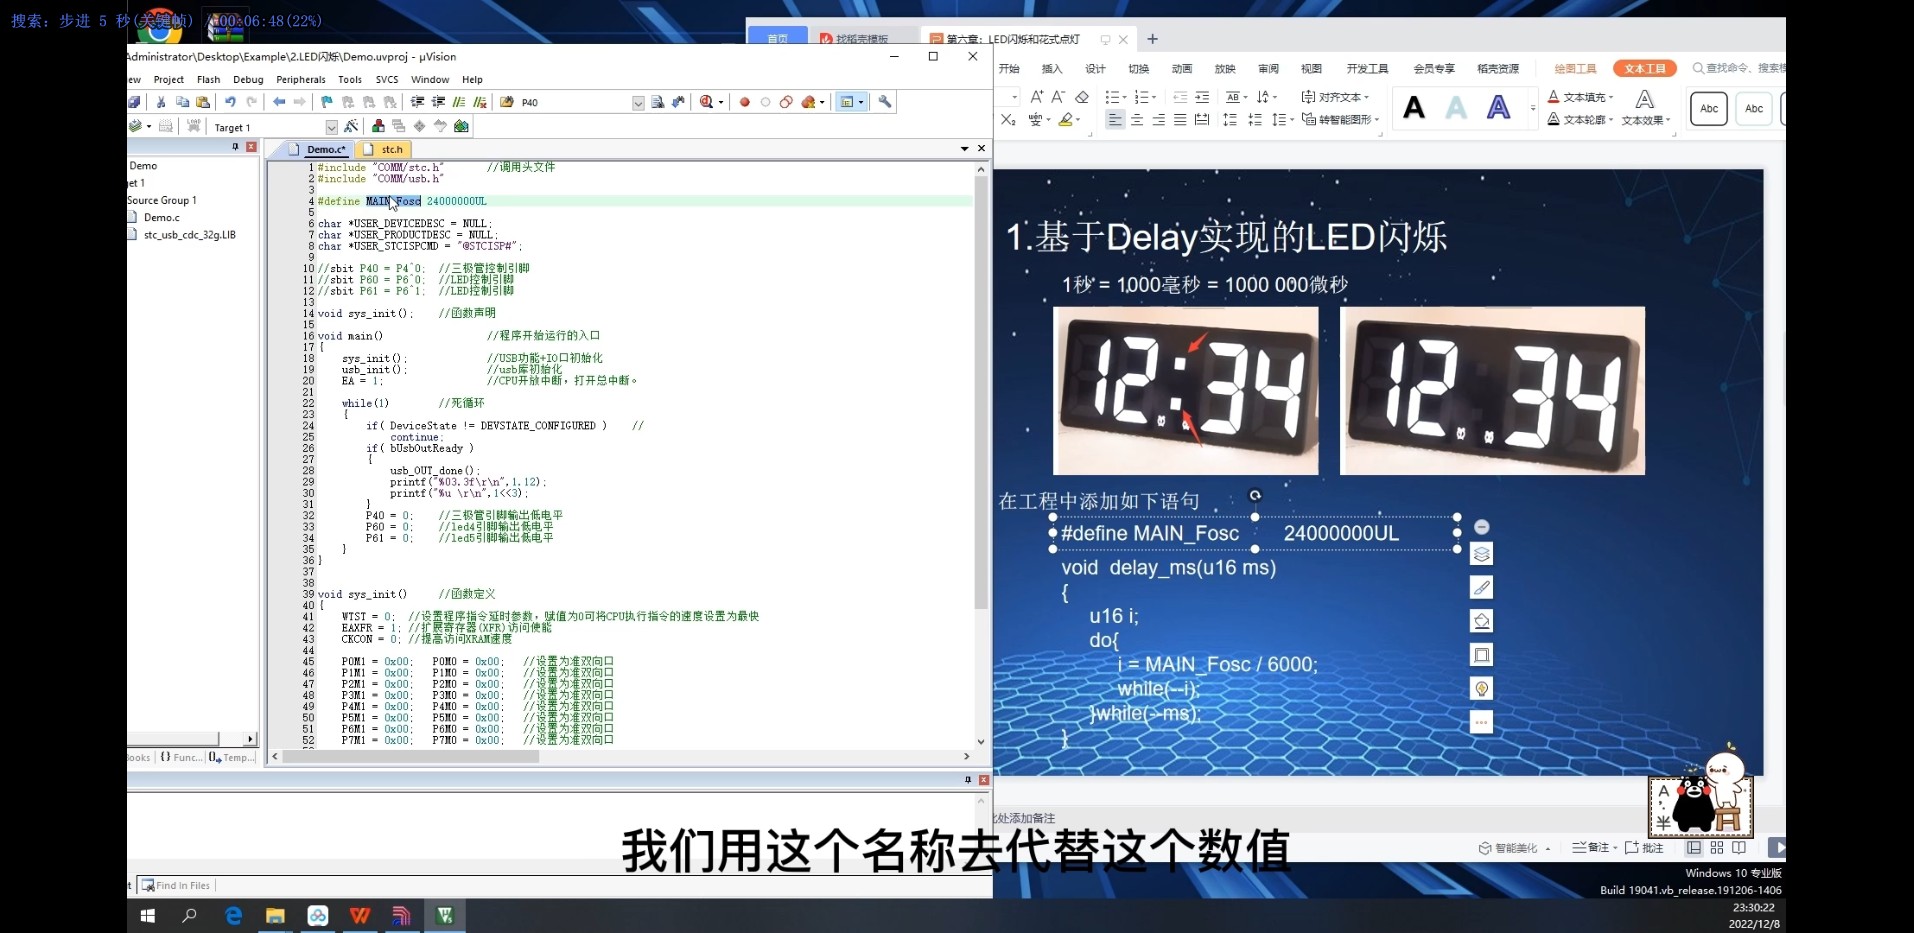This screenshot has width=1914, height=933.
Task: Indent selected lines in µVision
Action: tap(417, 102)
